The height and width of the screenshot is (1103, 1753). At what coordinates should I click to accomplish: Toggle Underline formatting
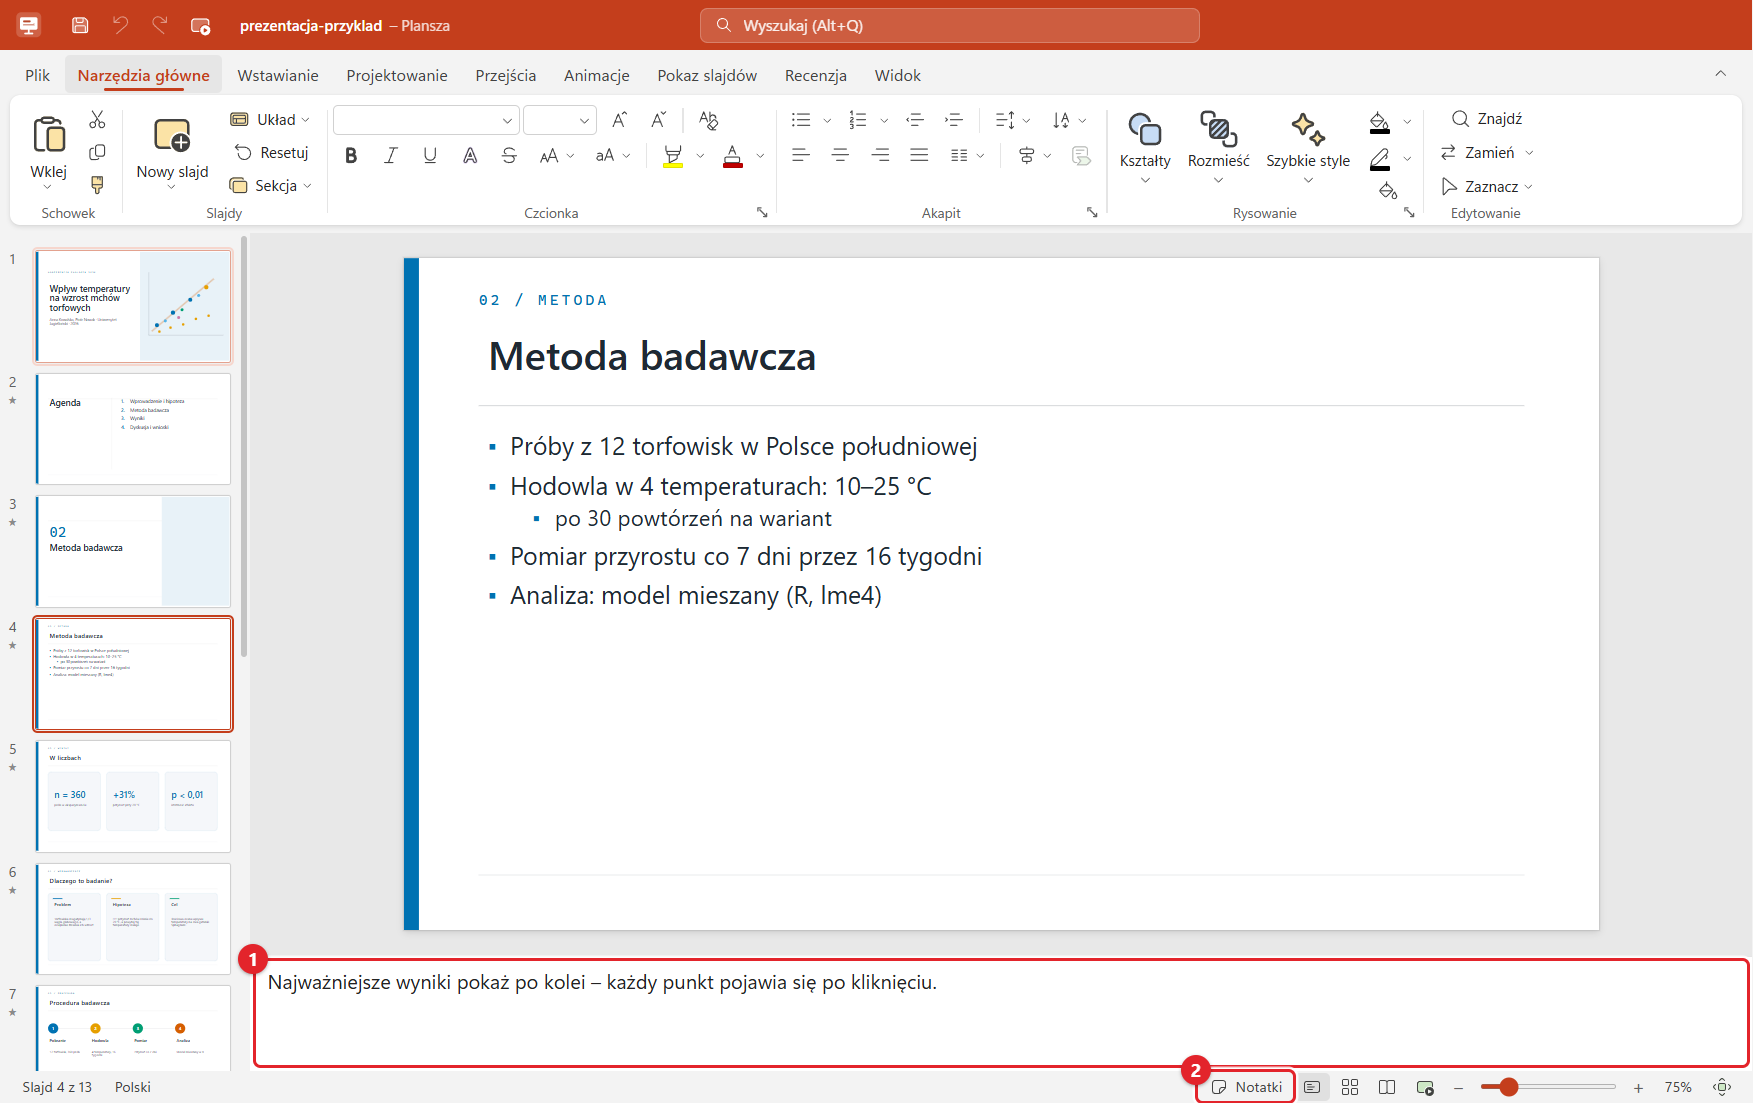[x=430, y=155]
